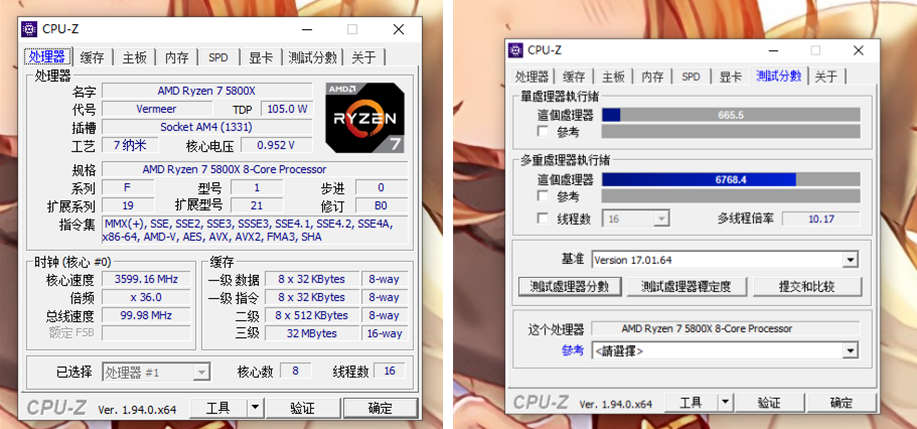Start the 測試處理器分數 benchmark
Image resolution: width=917 pixels, height=429 pixels.
coord(570,286)
